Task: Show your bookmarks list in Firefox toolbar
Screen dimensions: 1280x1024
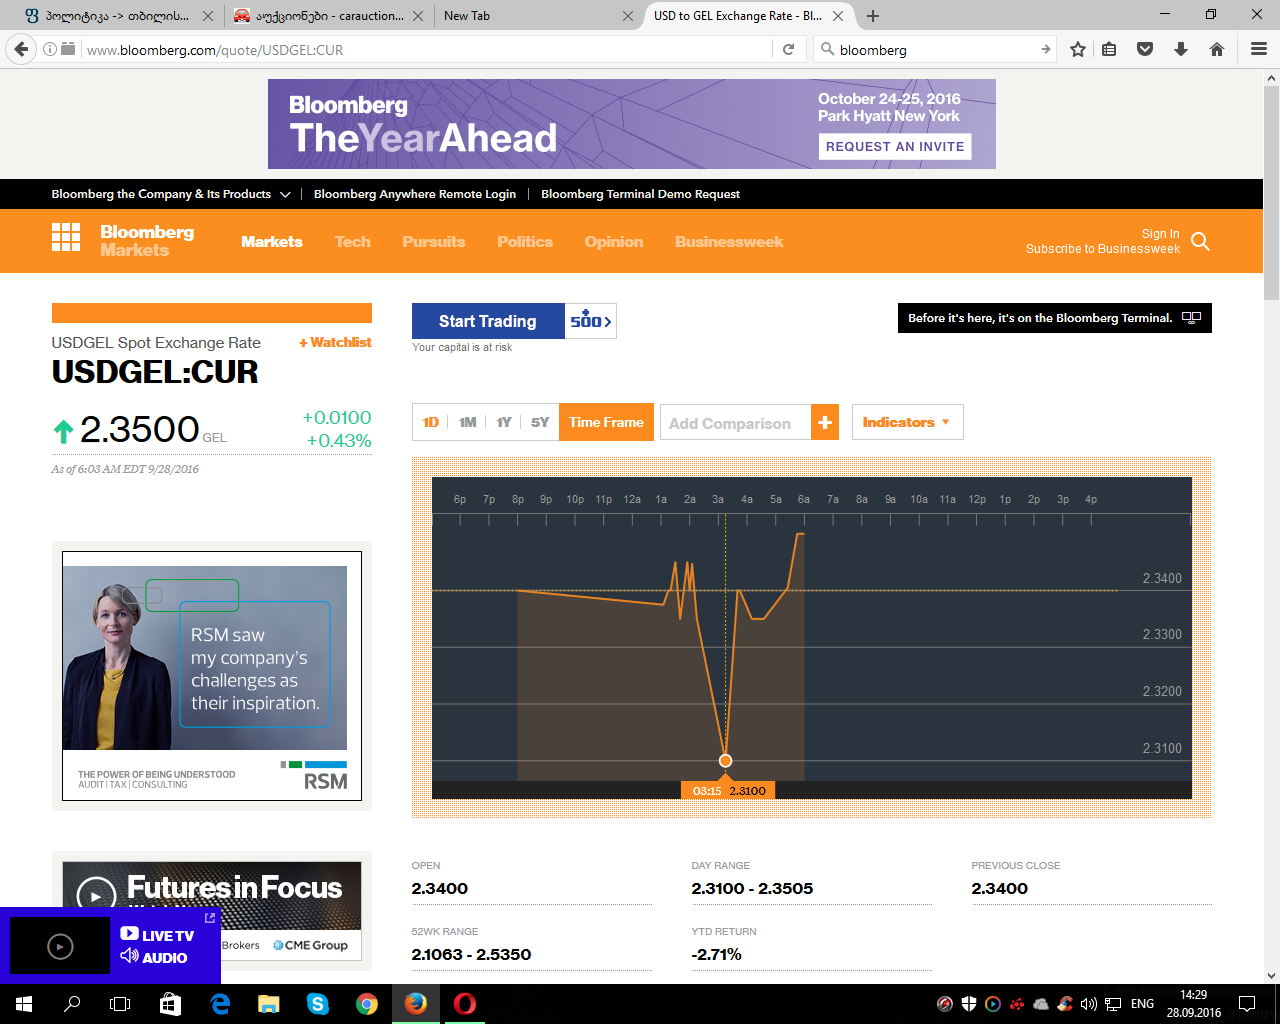Action: 1109,49
